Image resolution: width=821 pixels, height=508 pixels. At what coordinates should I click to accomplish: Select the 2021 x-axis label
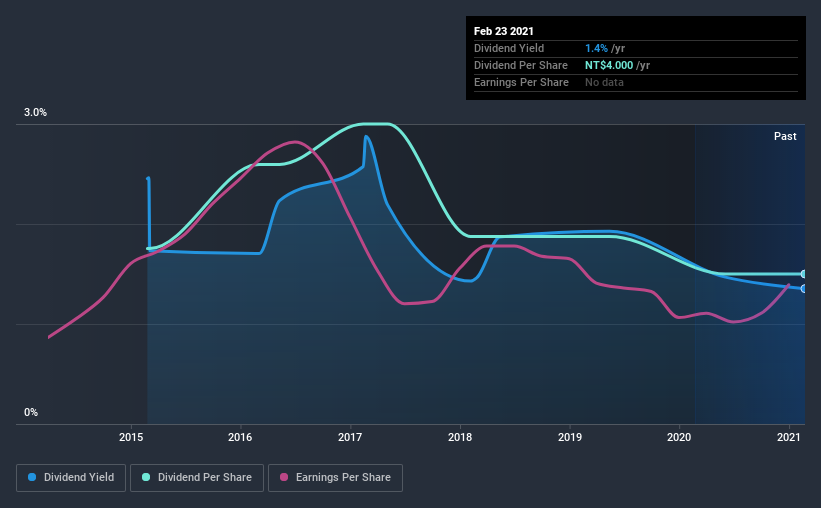click(789, 437)
